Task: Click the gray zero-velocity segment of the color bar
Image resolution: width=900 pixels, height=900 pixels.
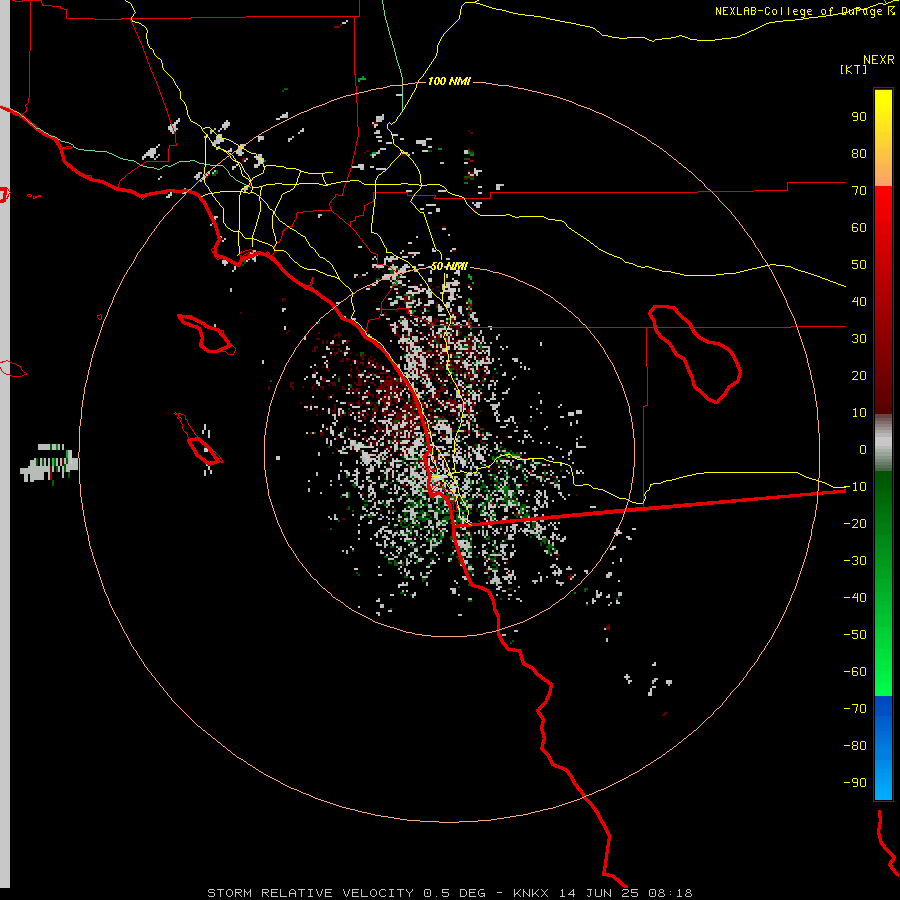Action: tap(883, 443)
